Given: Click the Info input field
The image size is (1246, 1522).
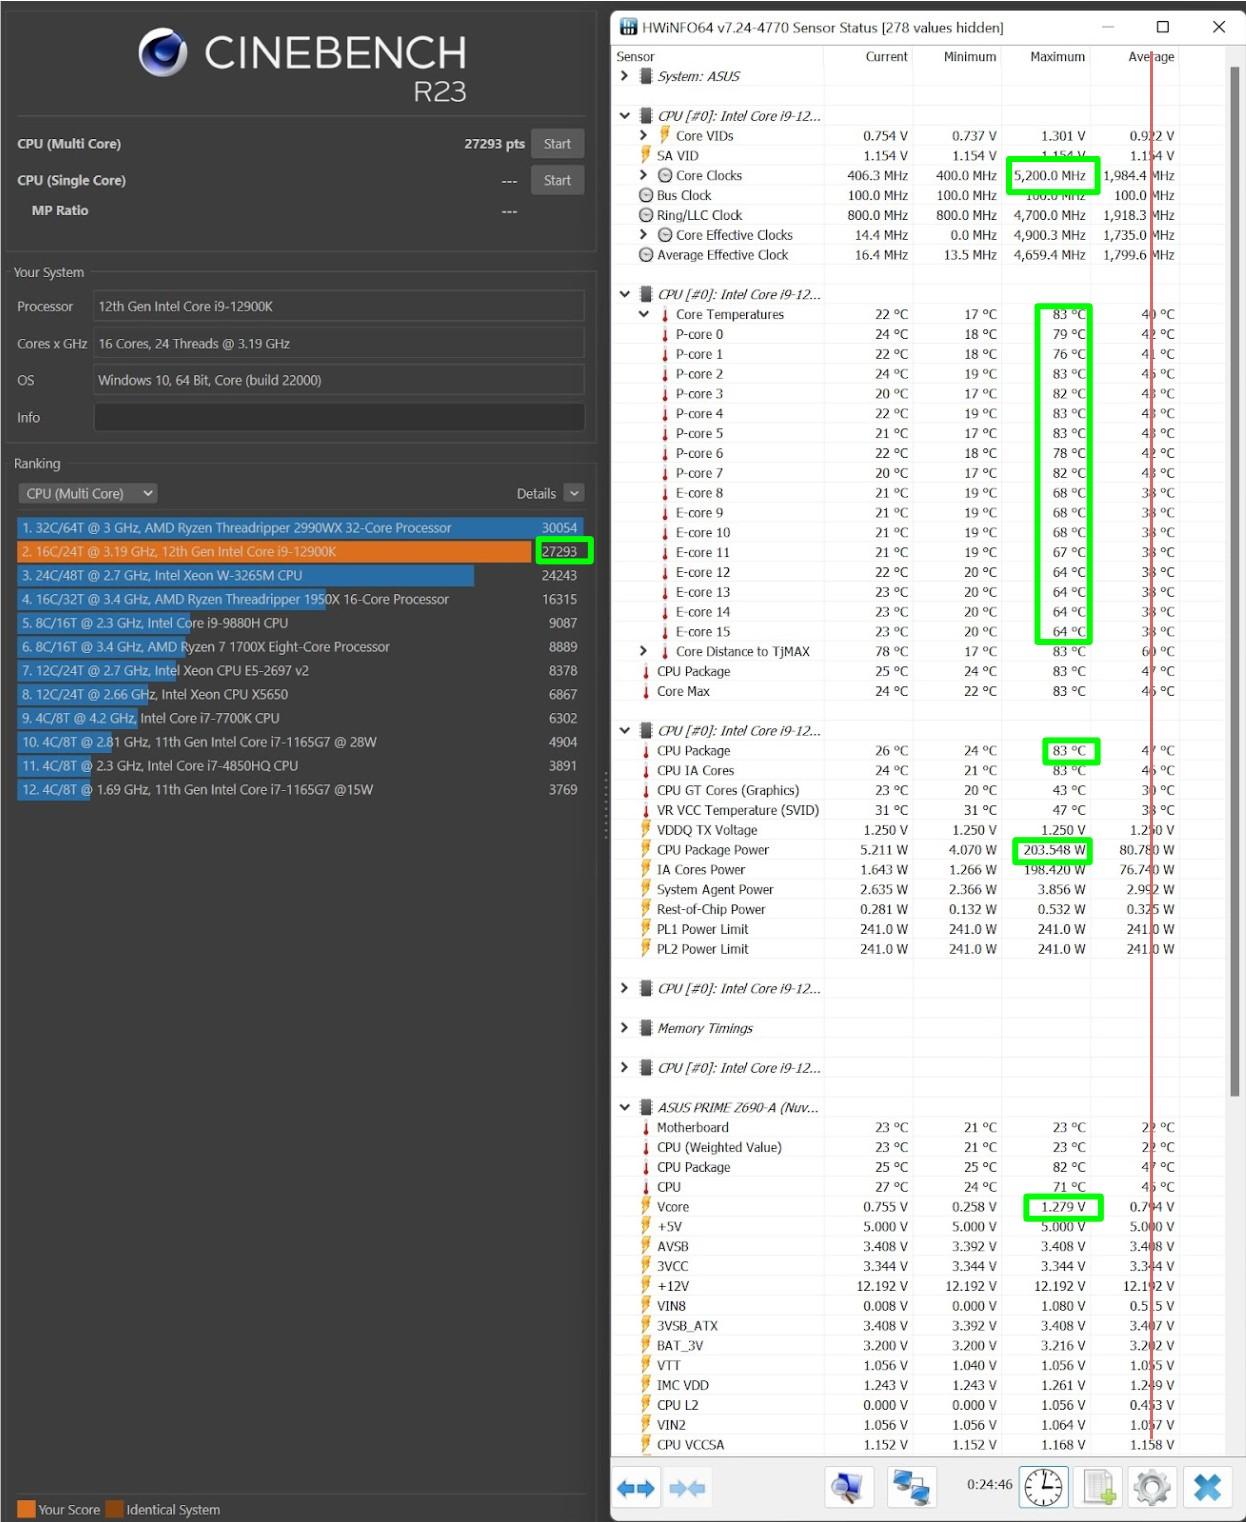Looking at the screenshot, I should click(x=340, y=417).
